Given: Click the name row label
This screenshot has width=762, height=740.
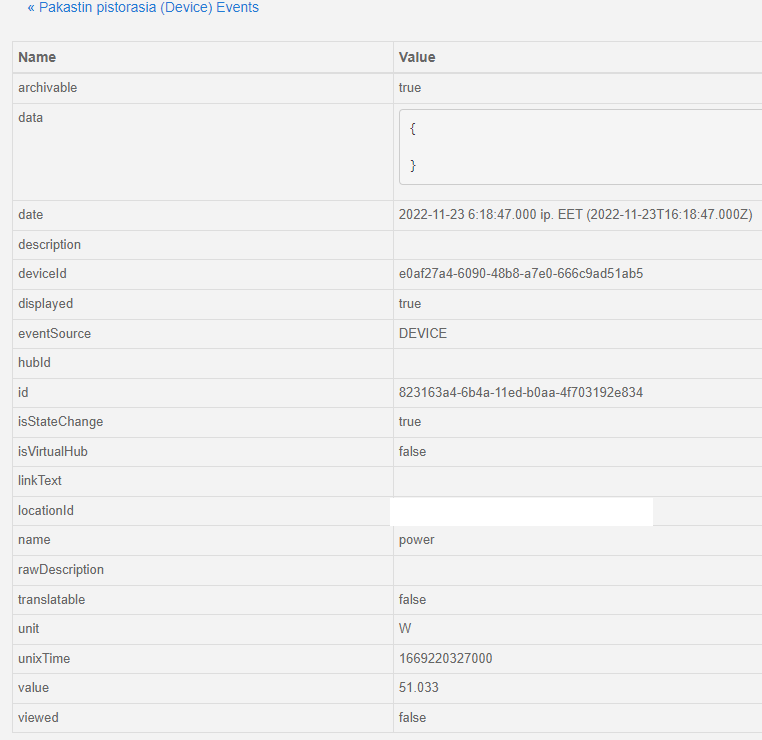Looking at the screenshot, I should click(x=35, y=540).
